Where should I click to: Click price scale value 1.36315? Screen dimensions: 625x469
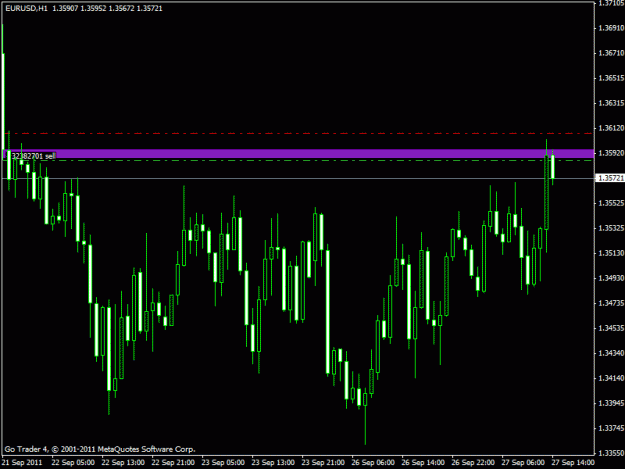(x=611, y=103)
